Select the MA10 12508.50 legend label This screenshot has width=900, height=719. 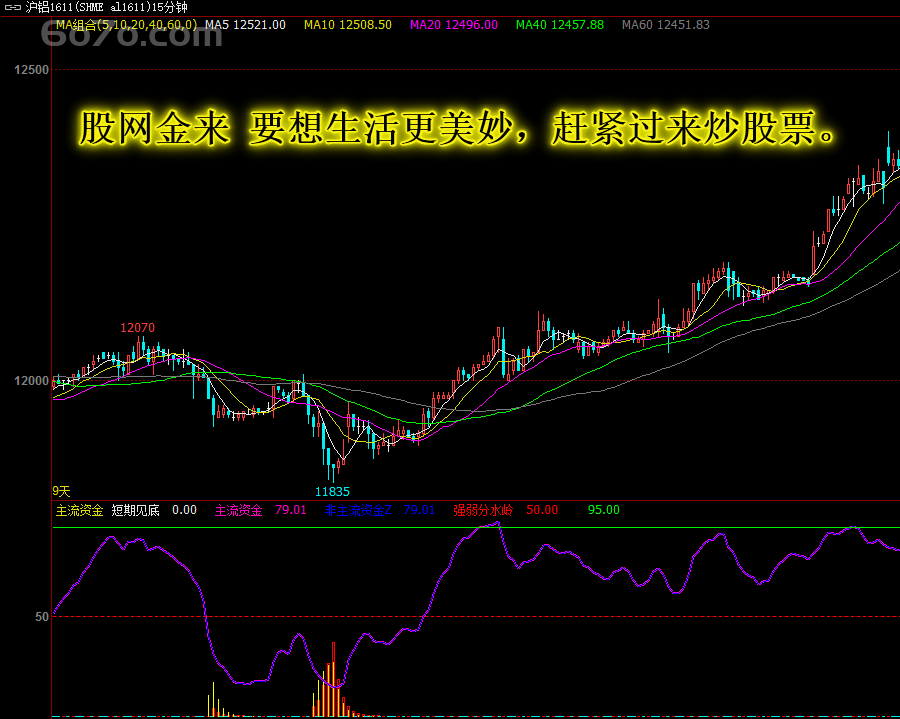point(347,25)
